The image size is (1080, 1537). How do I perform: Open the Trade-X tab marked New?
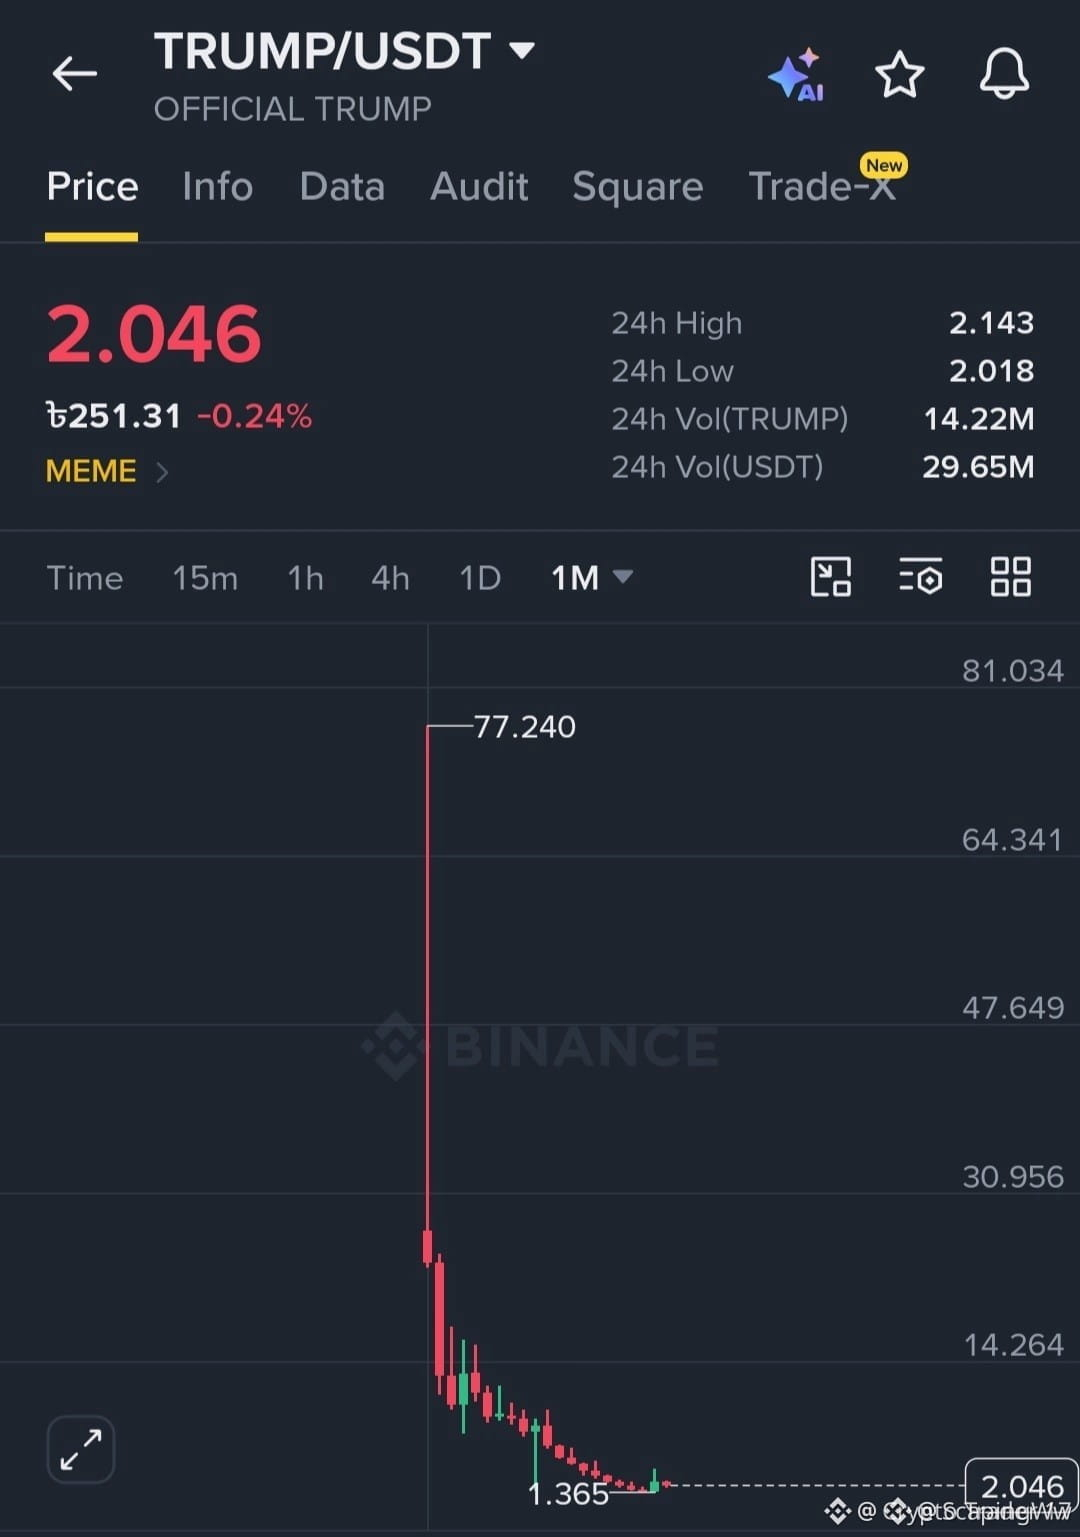(823, 183)
